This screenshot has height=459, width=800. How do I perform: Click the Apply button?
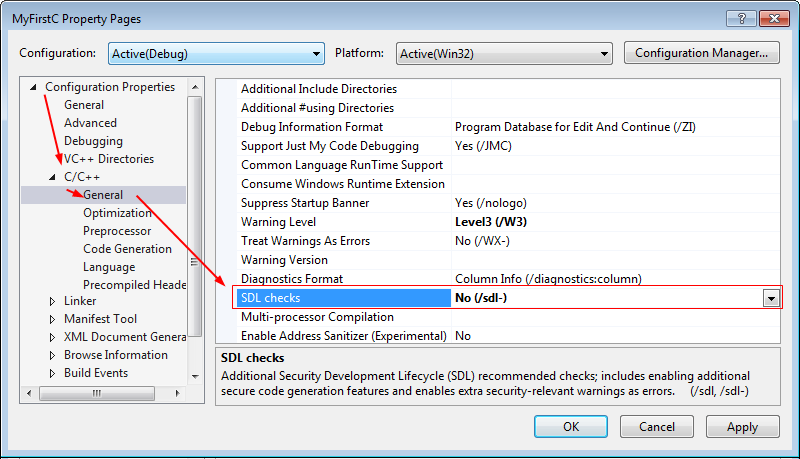click(x=742, y=427)
